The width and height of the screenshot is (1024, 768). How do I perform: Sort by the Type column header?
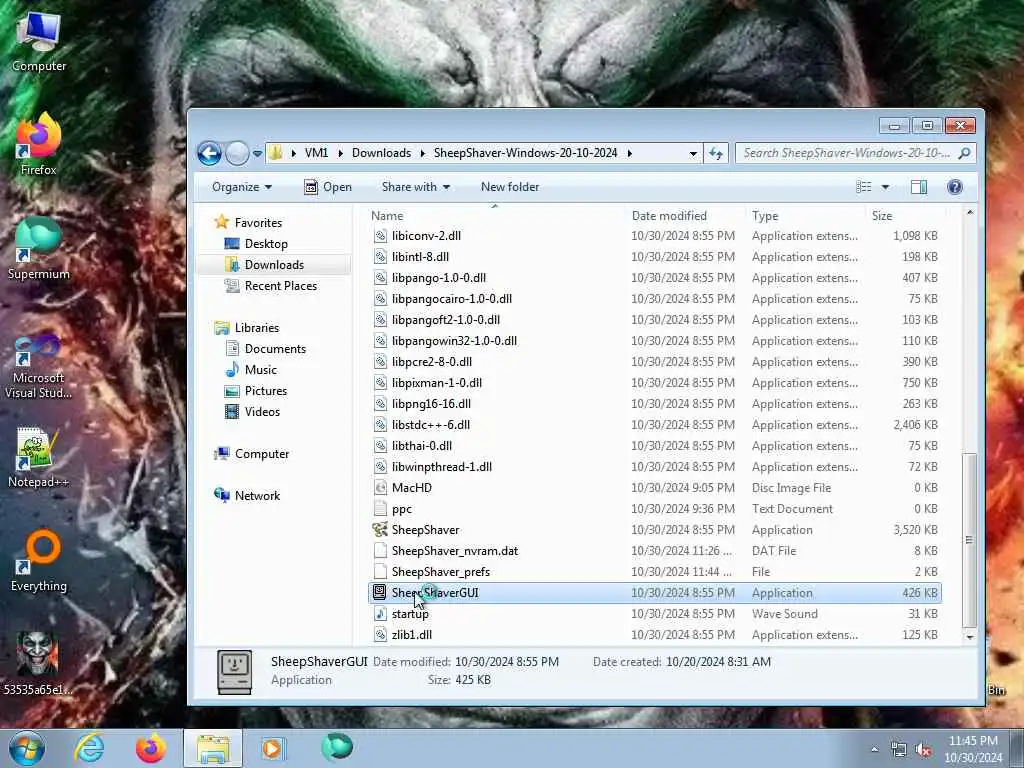805,216
